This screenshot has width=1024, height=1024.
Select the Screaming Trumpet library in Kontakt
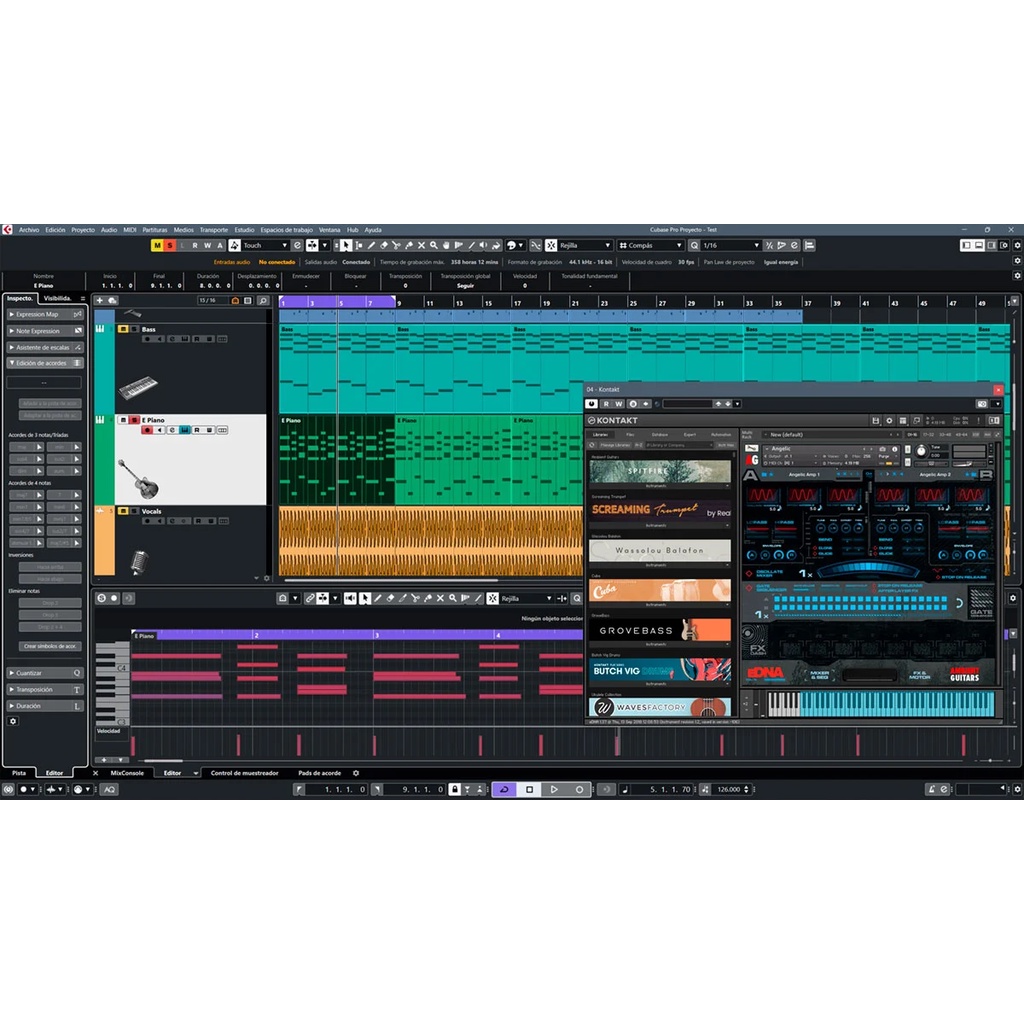pyautogui.click(x=660, y=511)
